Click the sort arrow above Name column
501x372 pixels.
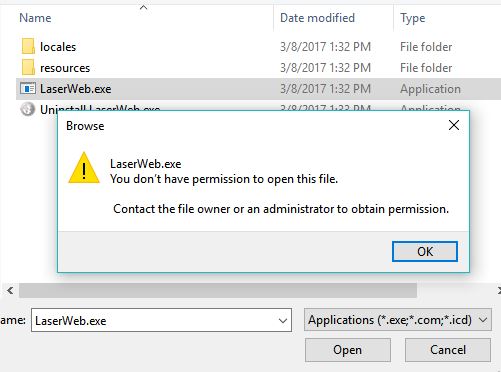[x=143, y=7]
